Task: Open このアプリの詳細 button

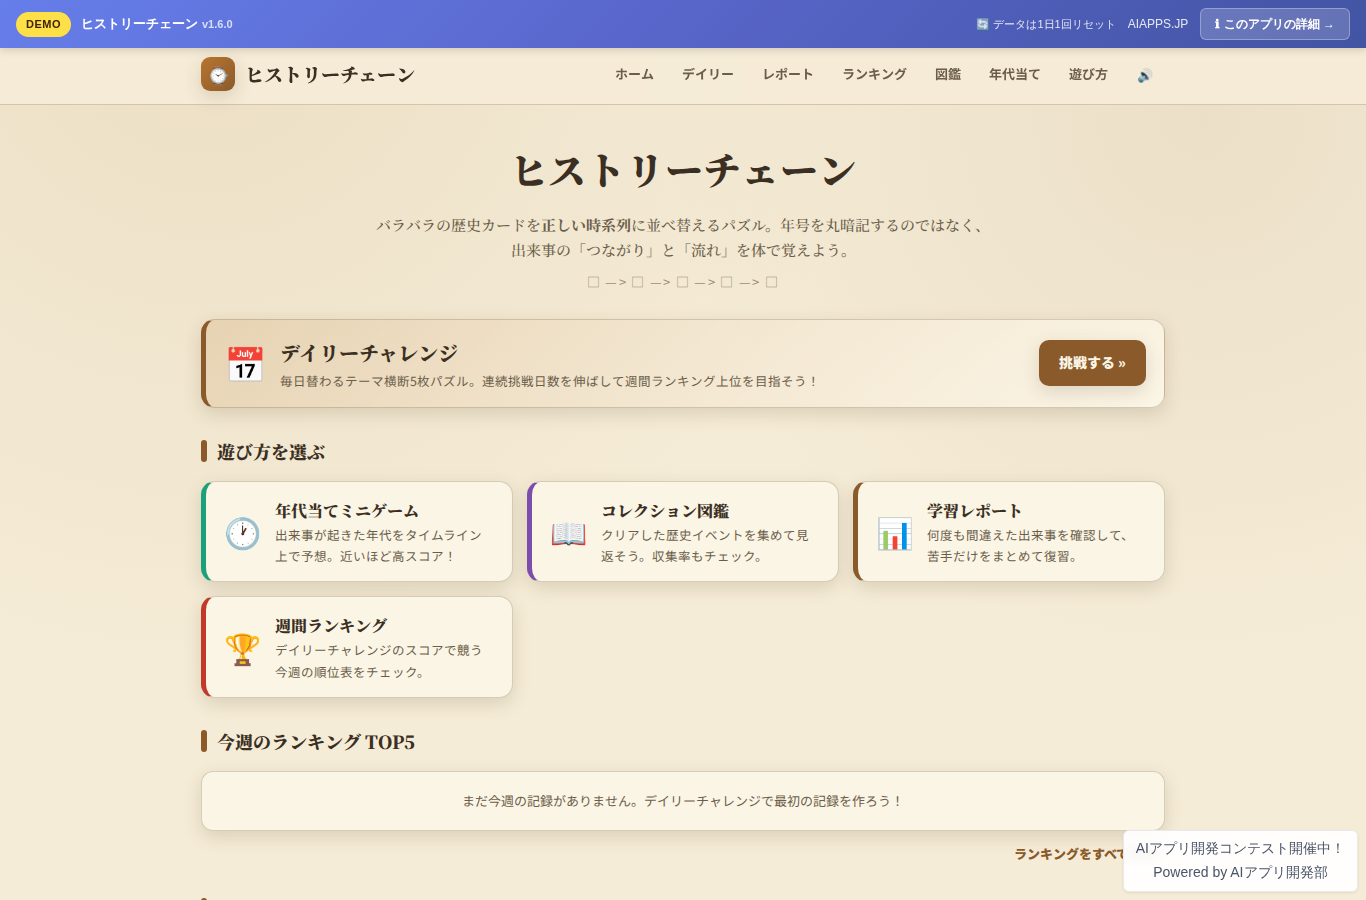Action: pos(1274,24)
